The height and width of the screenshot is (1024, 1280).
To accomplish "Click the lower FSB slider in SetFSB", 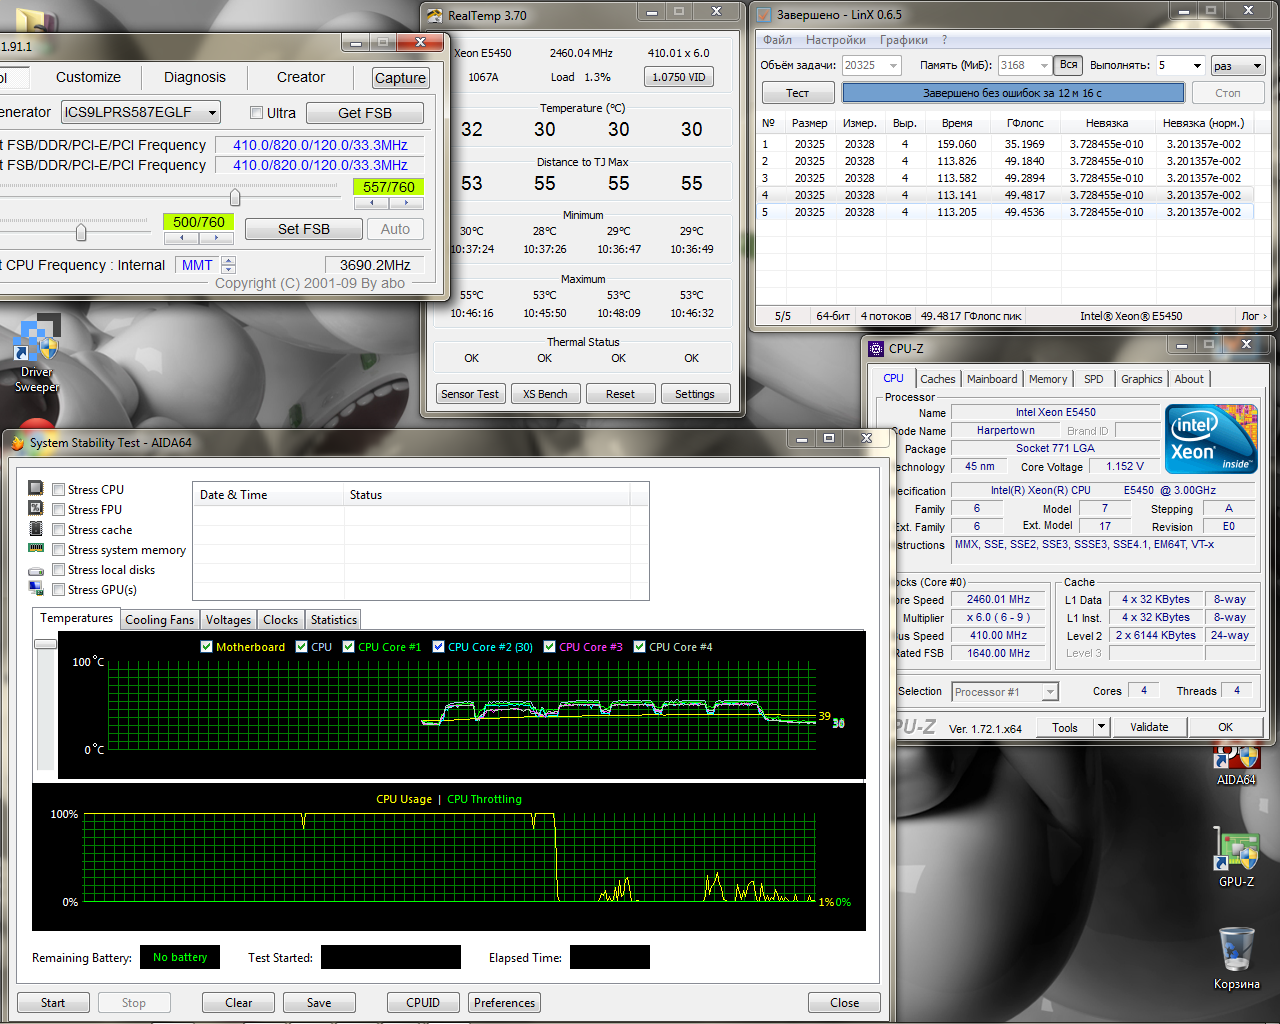I will click(81, 233).
